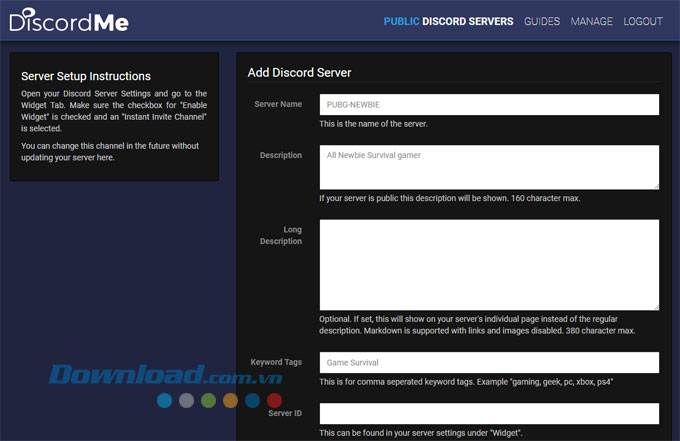Go to the Manage page
This screenshot has height=441, width=680.
click(592, 21)
